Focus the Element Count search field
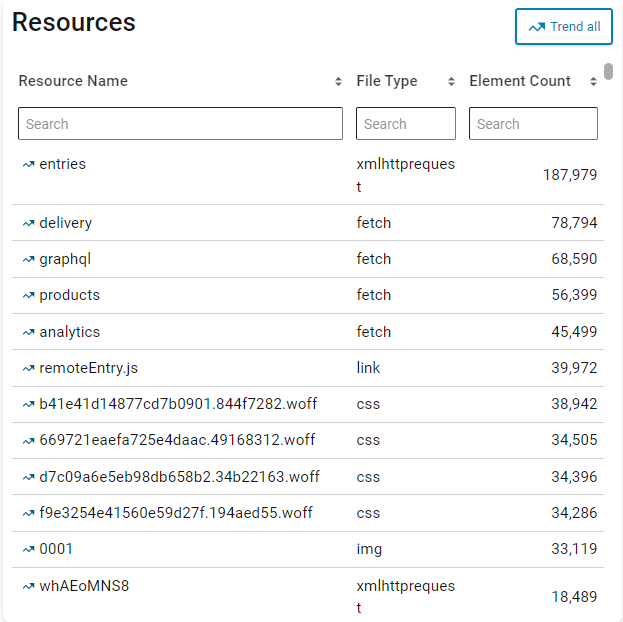623x622 pixels. 533,124
